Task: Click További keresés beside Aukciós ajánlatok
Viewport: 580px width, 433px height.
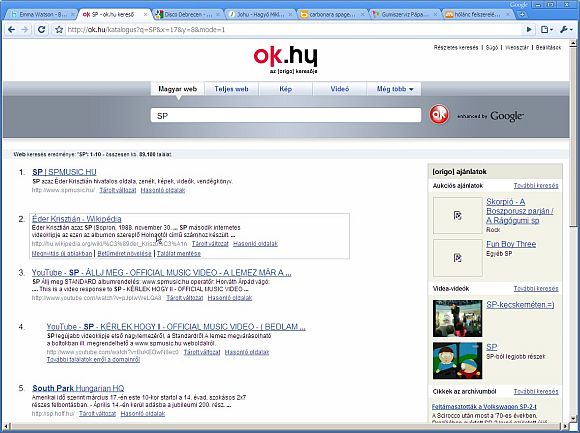Action: [536, 186]
